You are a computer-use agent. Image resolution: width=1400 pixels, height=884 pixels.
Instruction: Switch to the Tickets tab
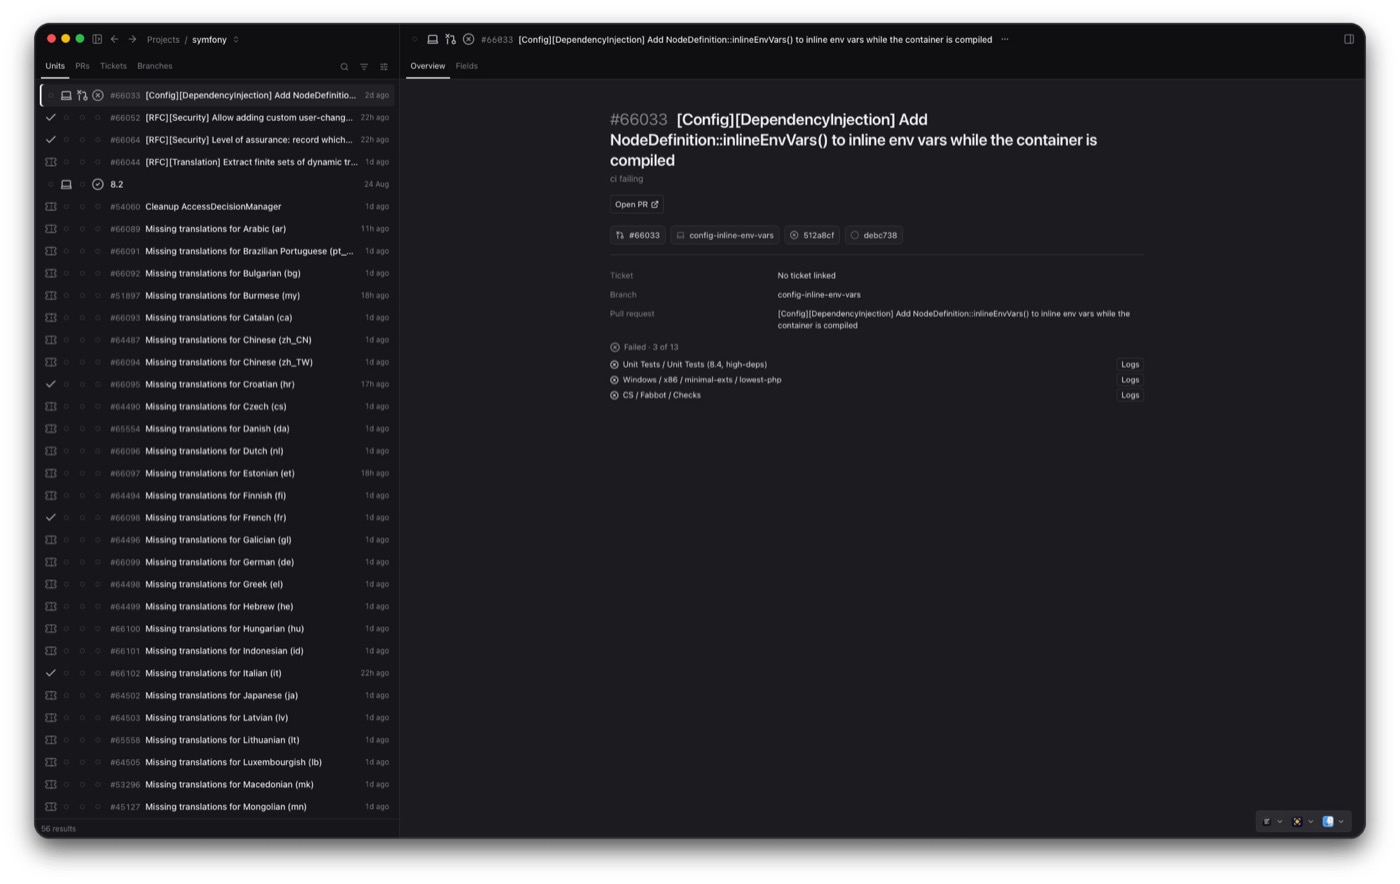tap(113, 66)
